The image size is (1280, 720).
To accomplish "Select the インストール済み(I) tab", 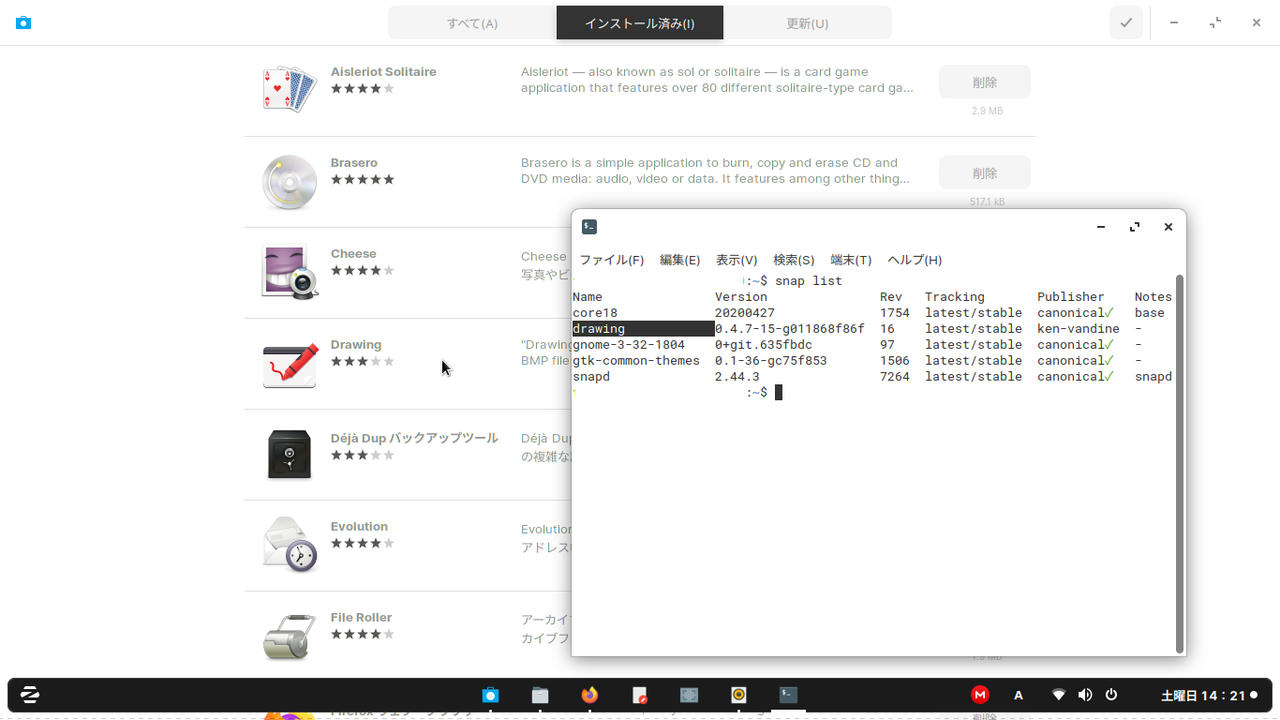I will 640,23.
